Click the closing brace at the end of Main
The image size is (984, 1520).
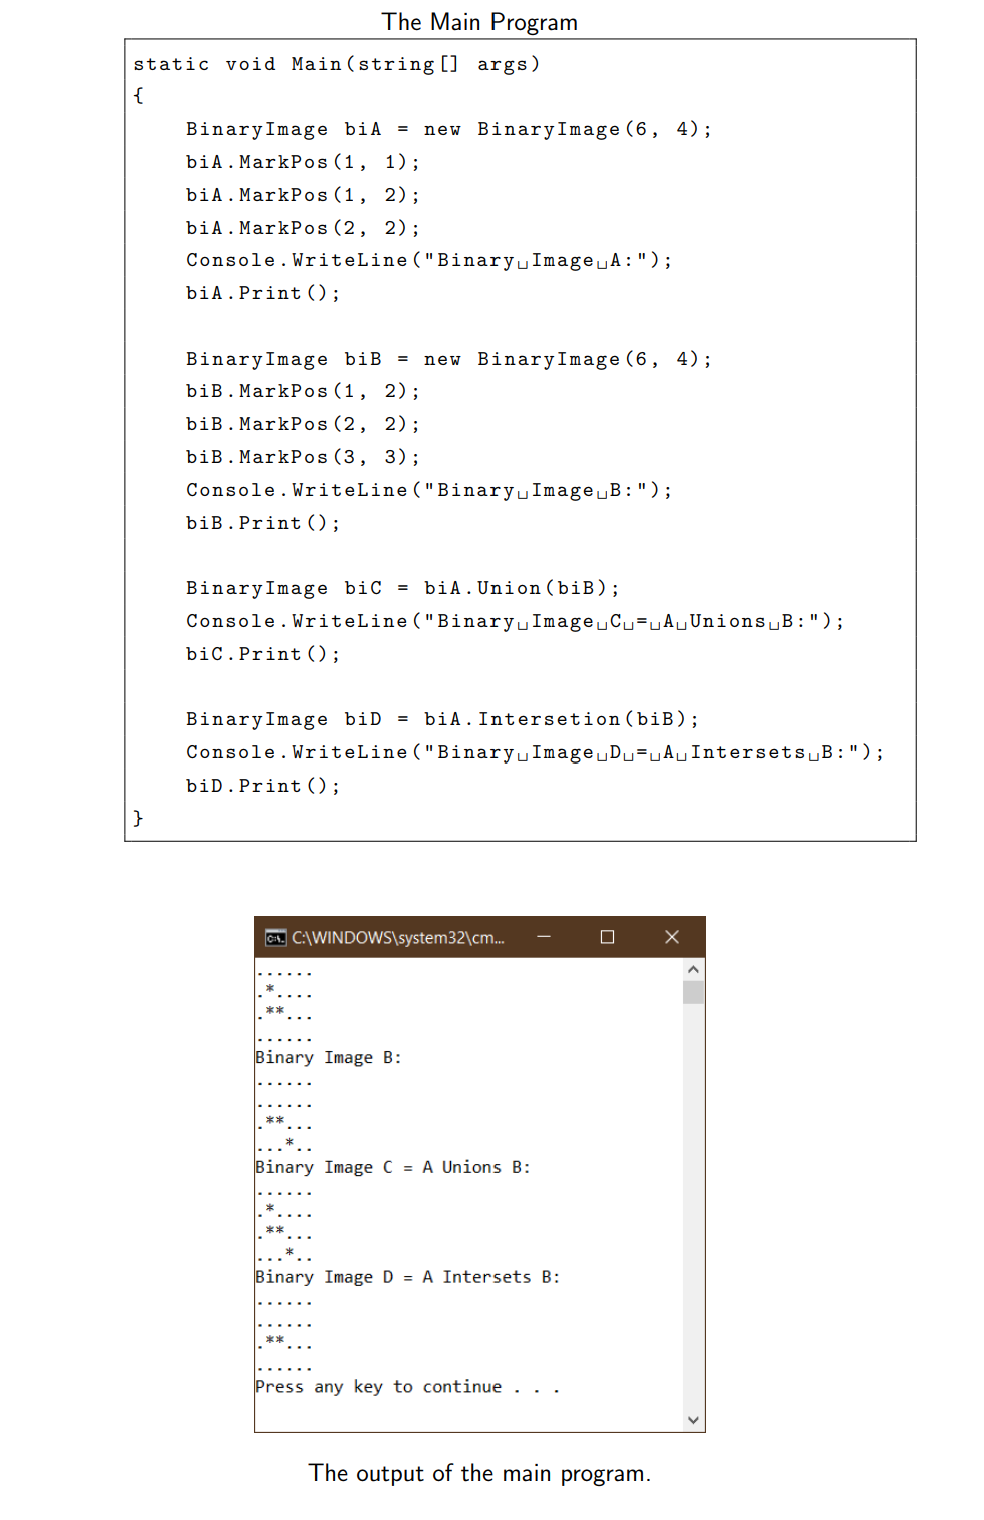[138, 817]
